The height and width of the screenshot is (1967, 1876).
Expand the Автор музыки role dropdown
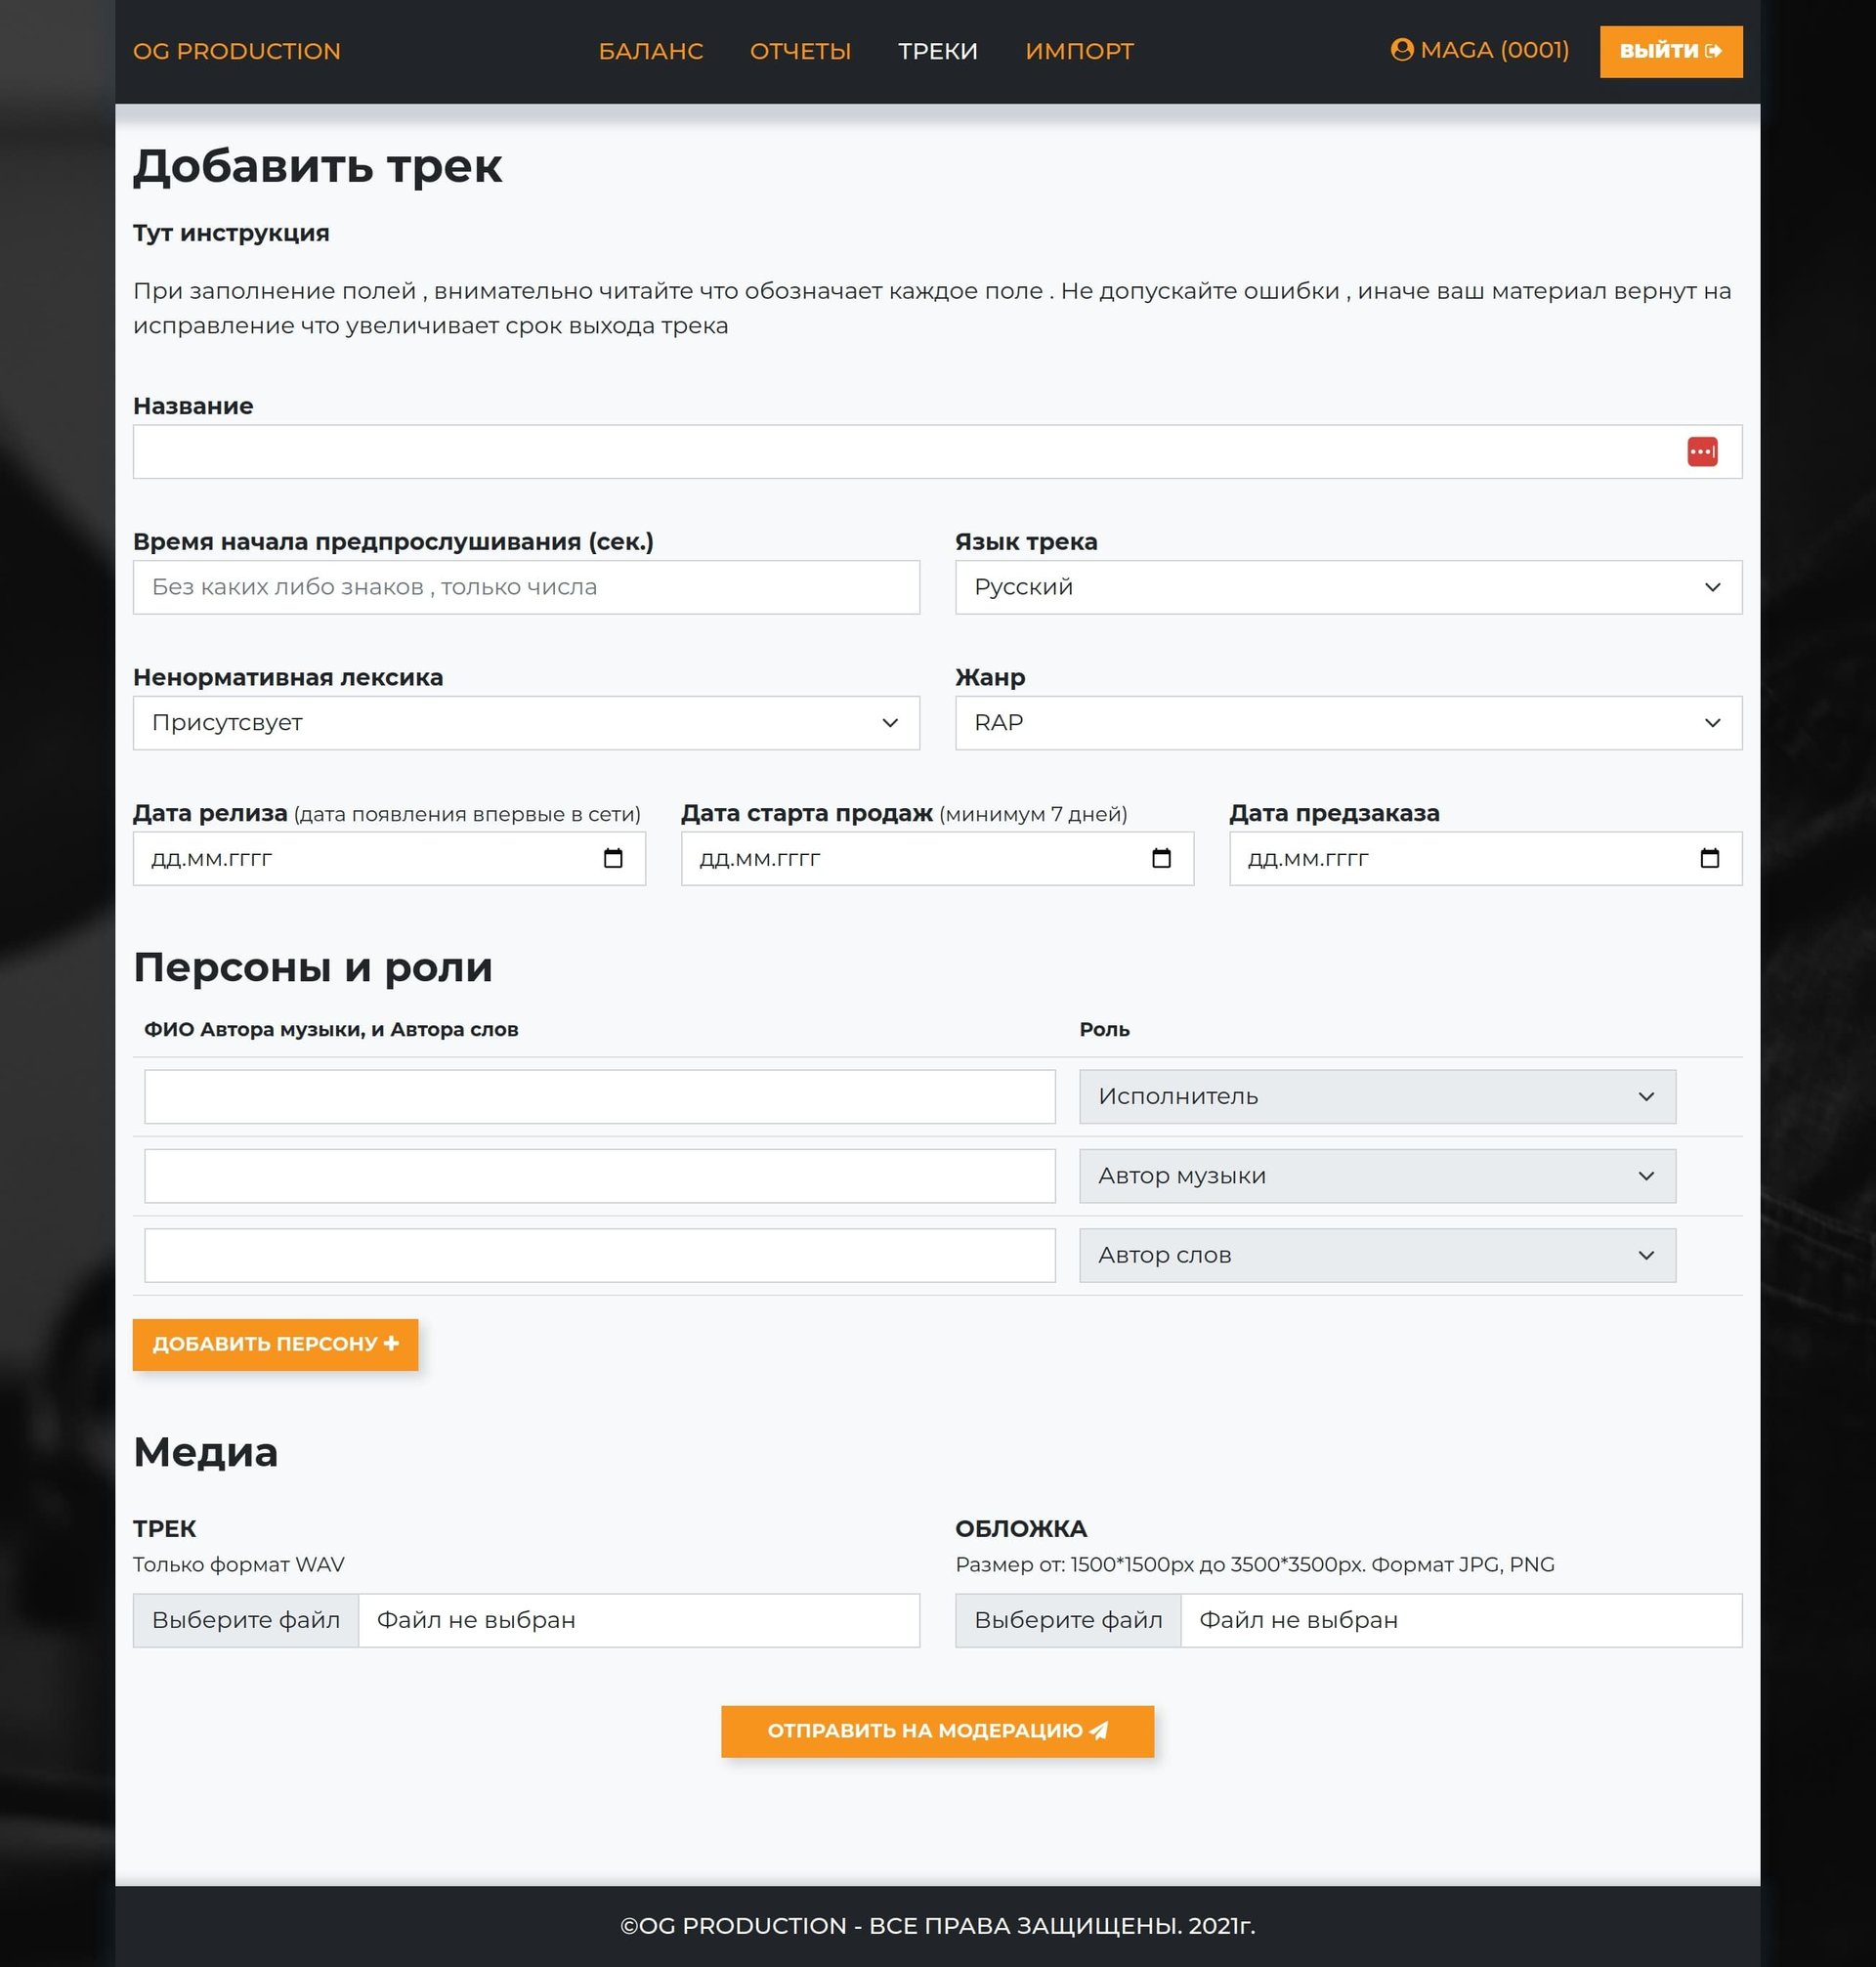point(1377,1176)
